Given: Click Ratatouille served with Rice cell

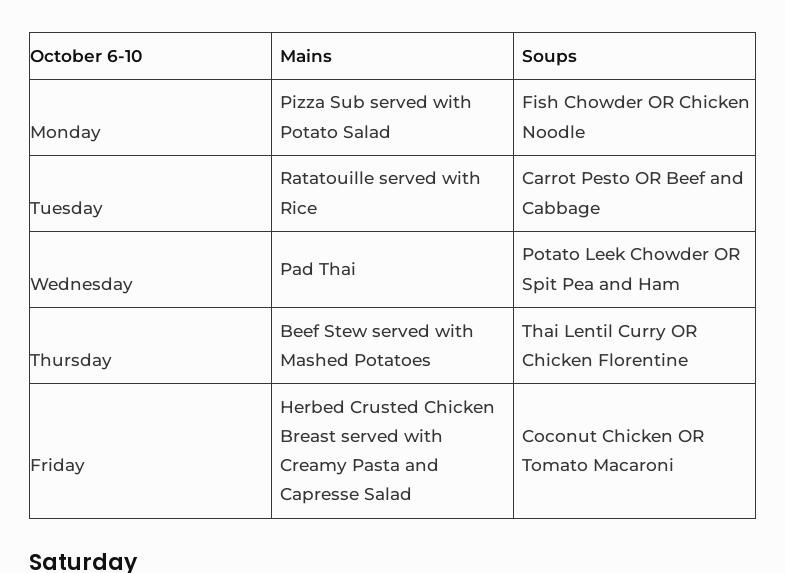Looking at the screenshot, I should click(x=392, y=194).
